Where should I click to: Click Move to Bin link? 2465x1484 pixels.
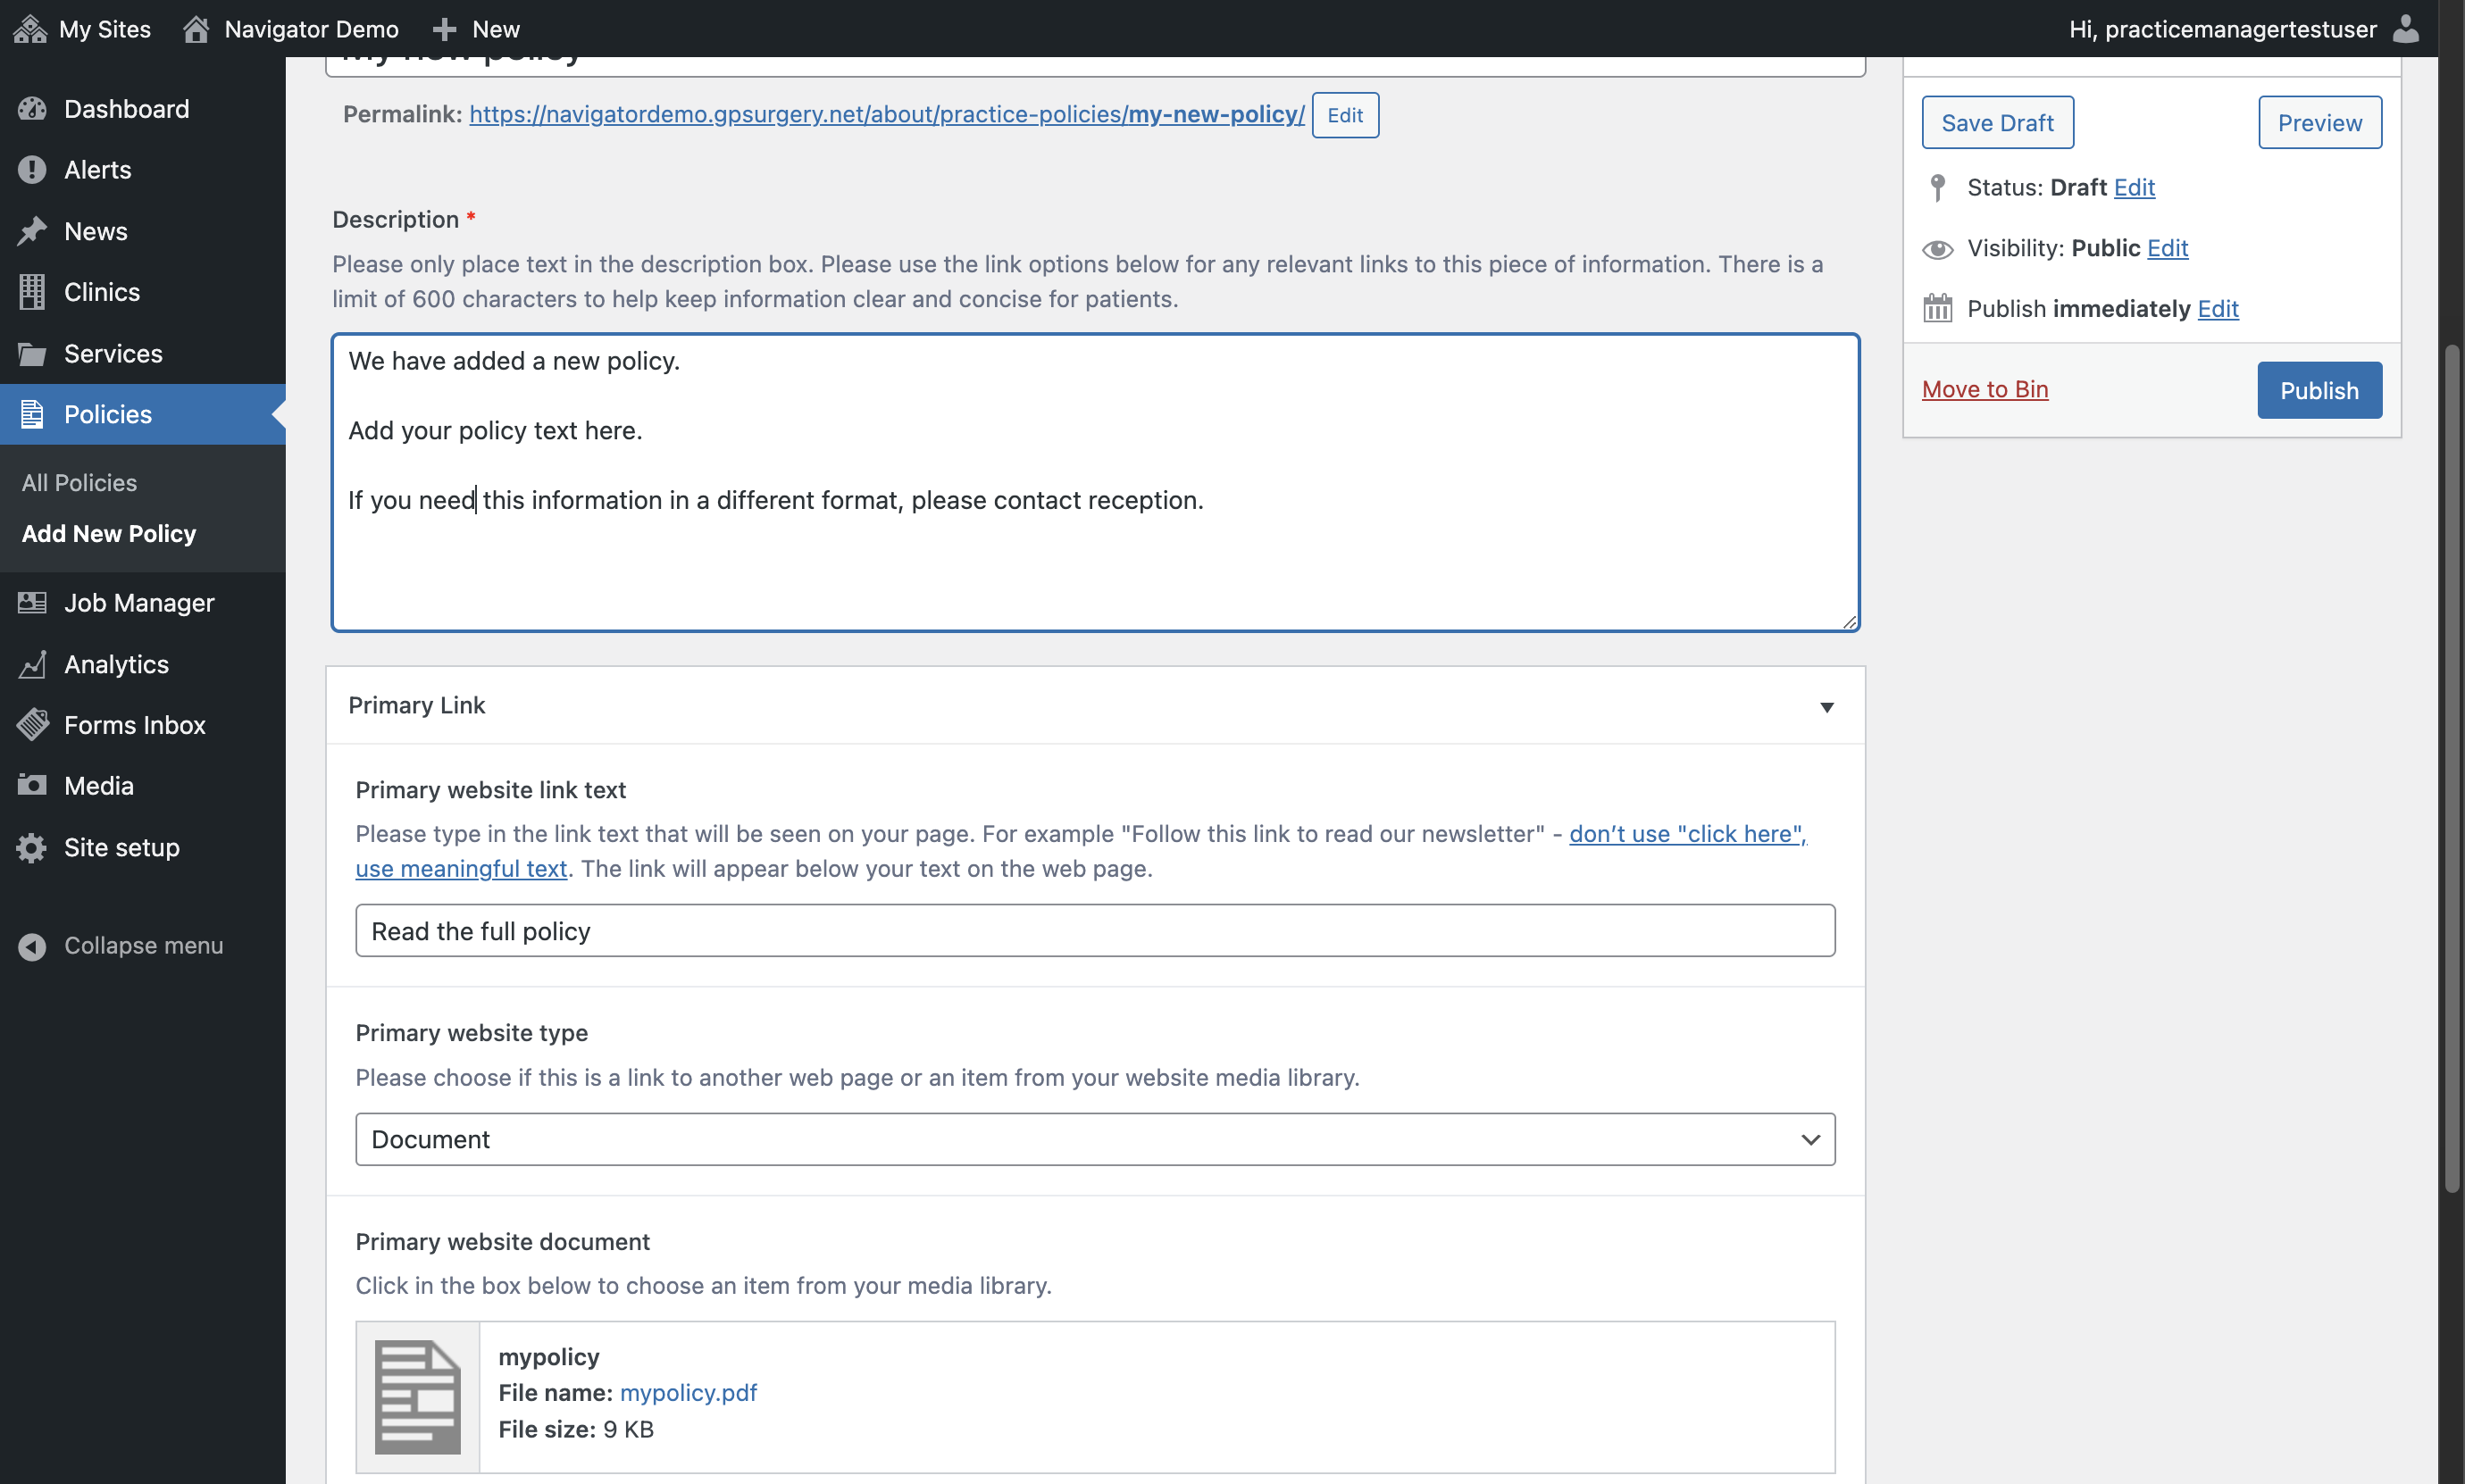[x=1984, y=389]
